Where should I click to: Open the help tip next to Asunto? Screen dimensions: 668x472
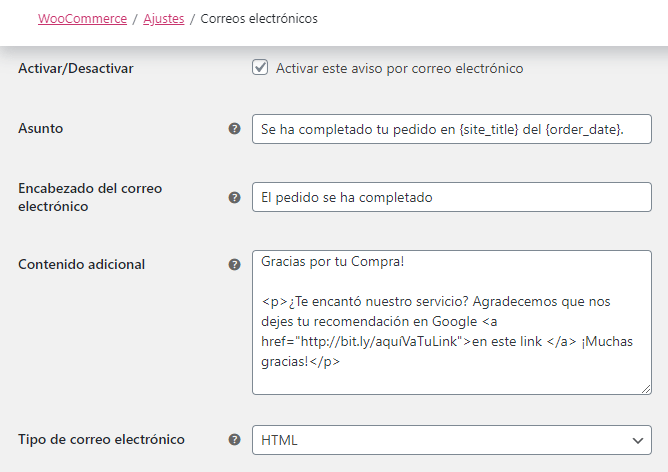[234, 129]
